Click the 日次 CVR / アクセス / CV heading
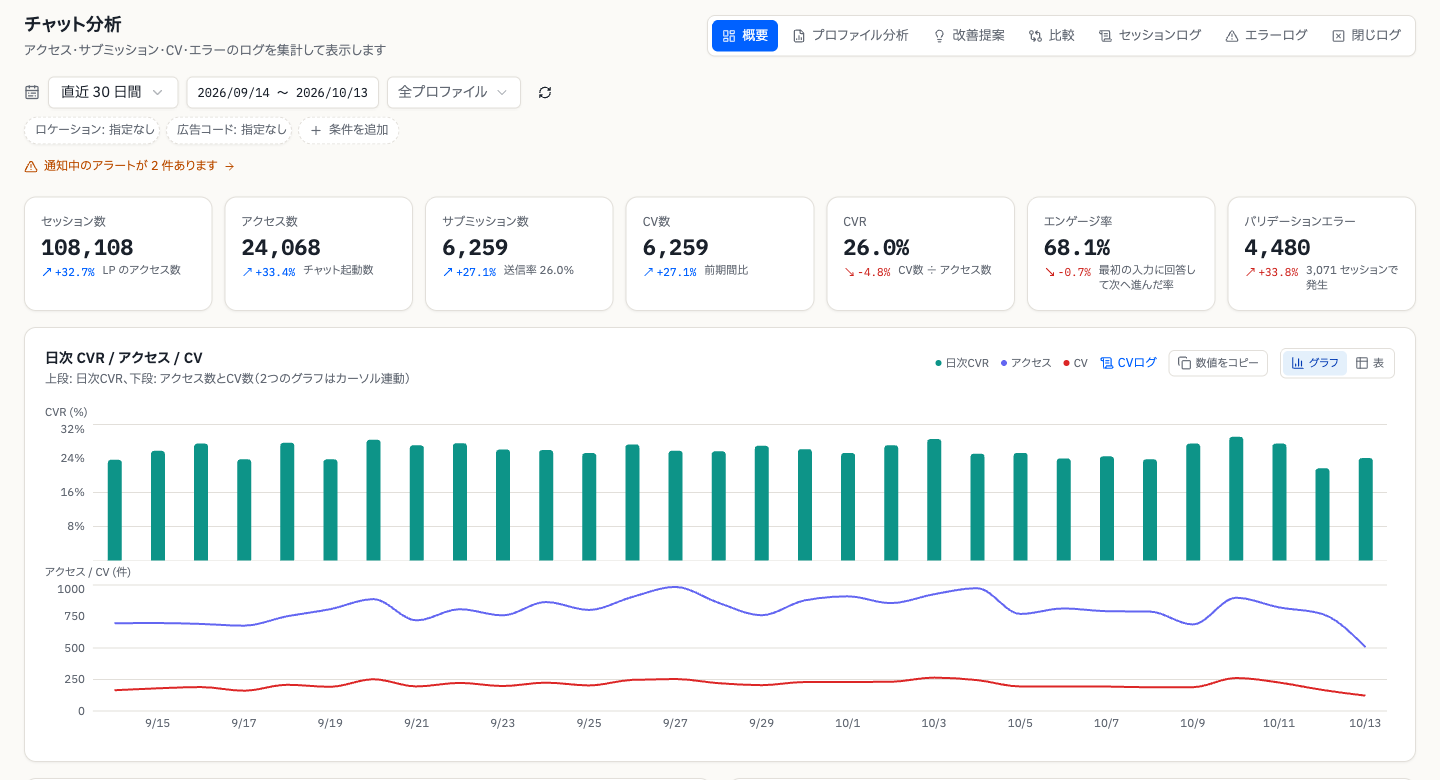 click(124, 358)
